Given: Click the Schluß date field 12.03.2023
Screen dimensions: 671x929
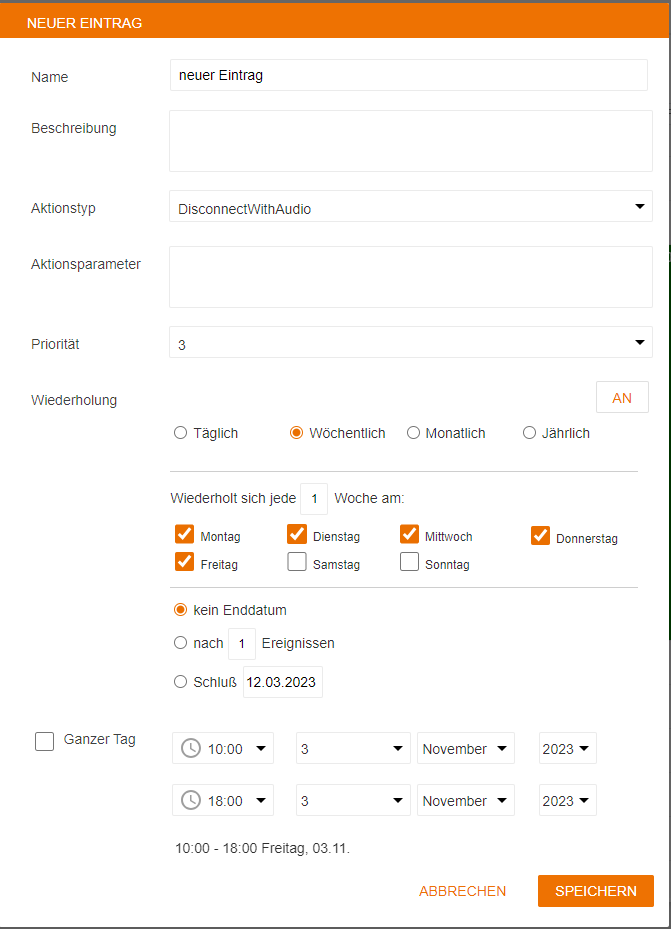Looking at the screenshot, I should (283, 682).
